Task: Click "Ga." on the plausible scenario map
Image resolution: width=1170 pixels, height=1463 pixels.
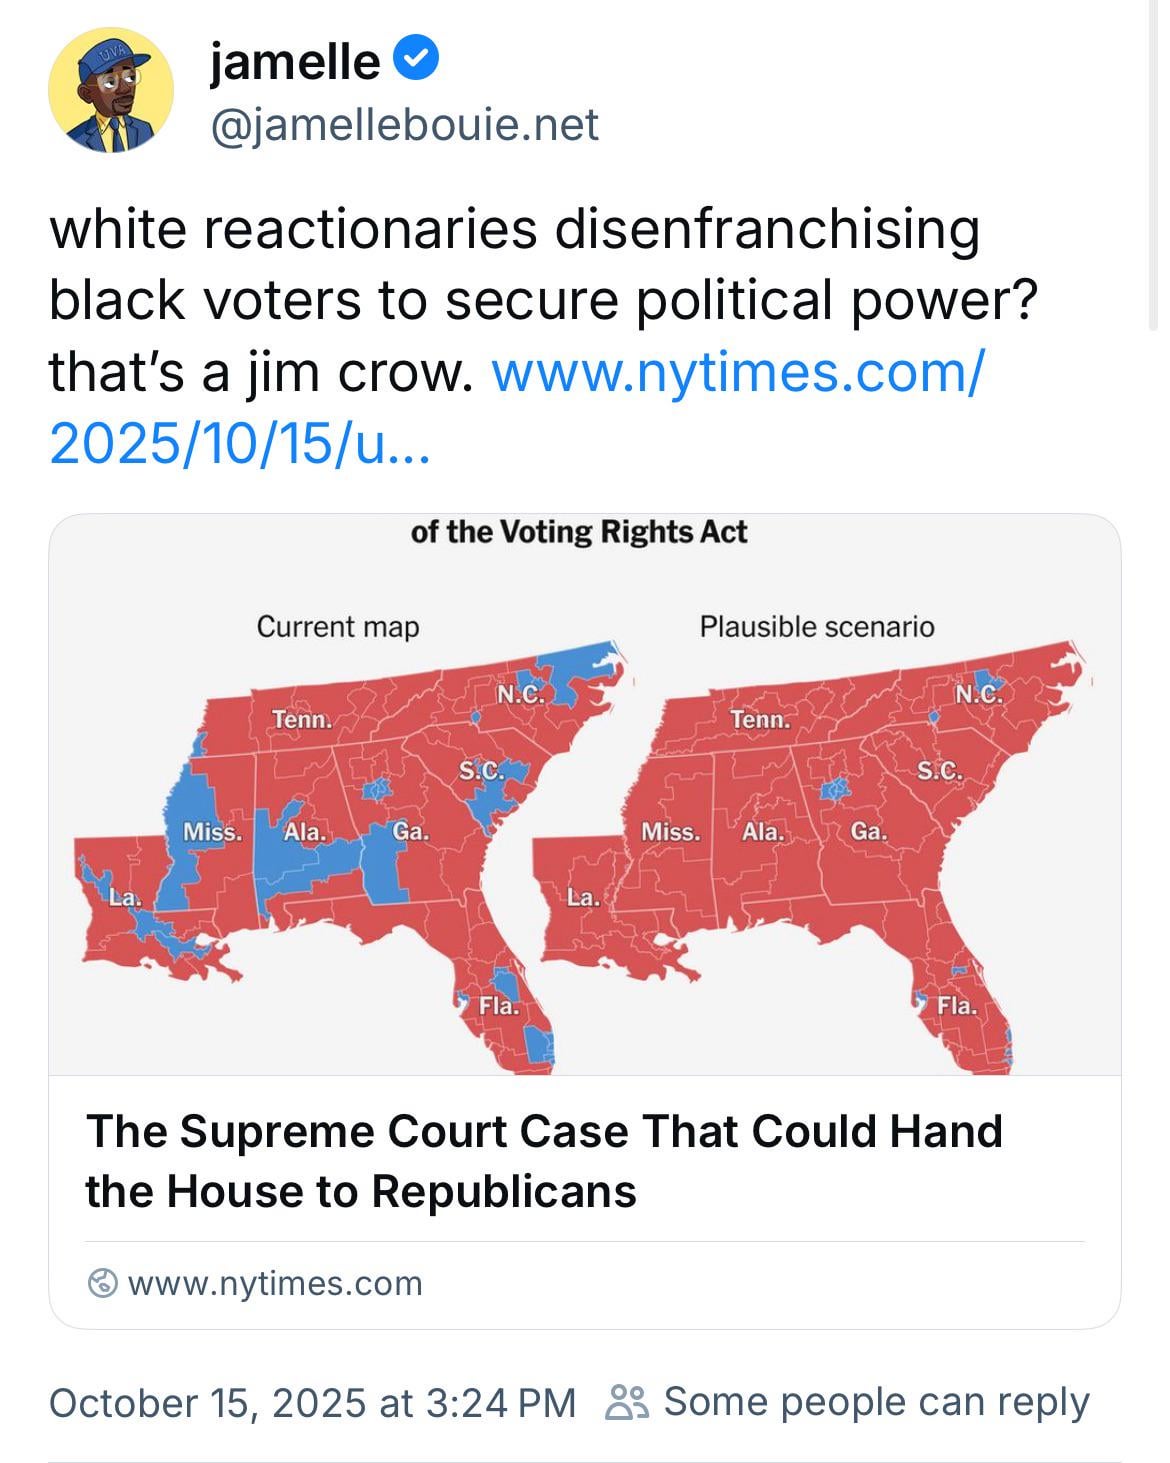Action: [x=868, y=832]
